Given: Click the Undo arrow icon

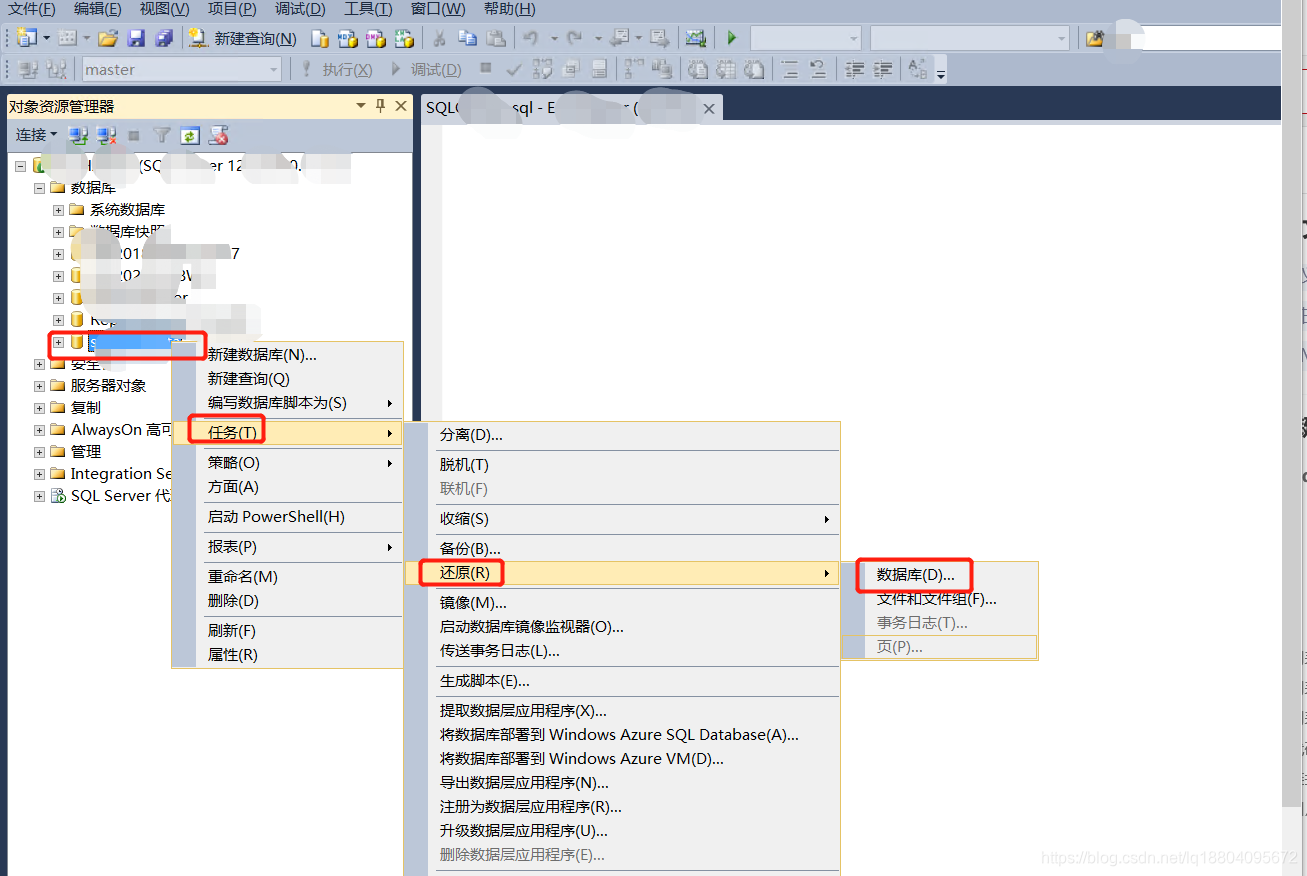Looking at the screenshot, I should coord(531,38).
